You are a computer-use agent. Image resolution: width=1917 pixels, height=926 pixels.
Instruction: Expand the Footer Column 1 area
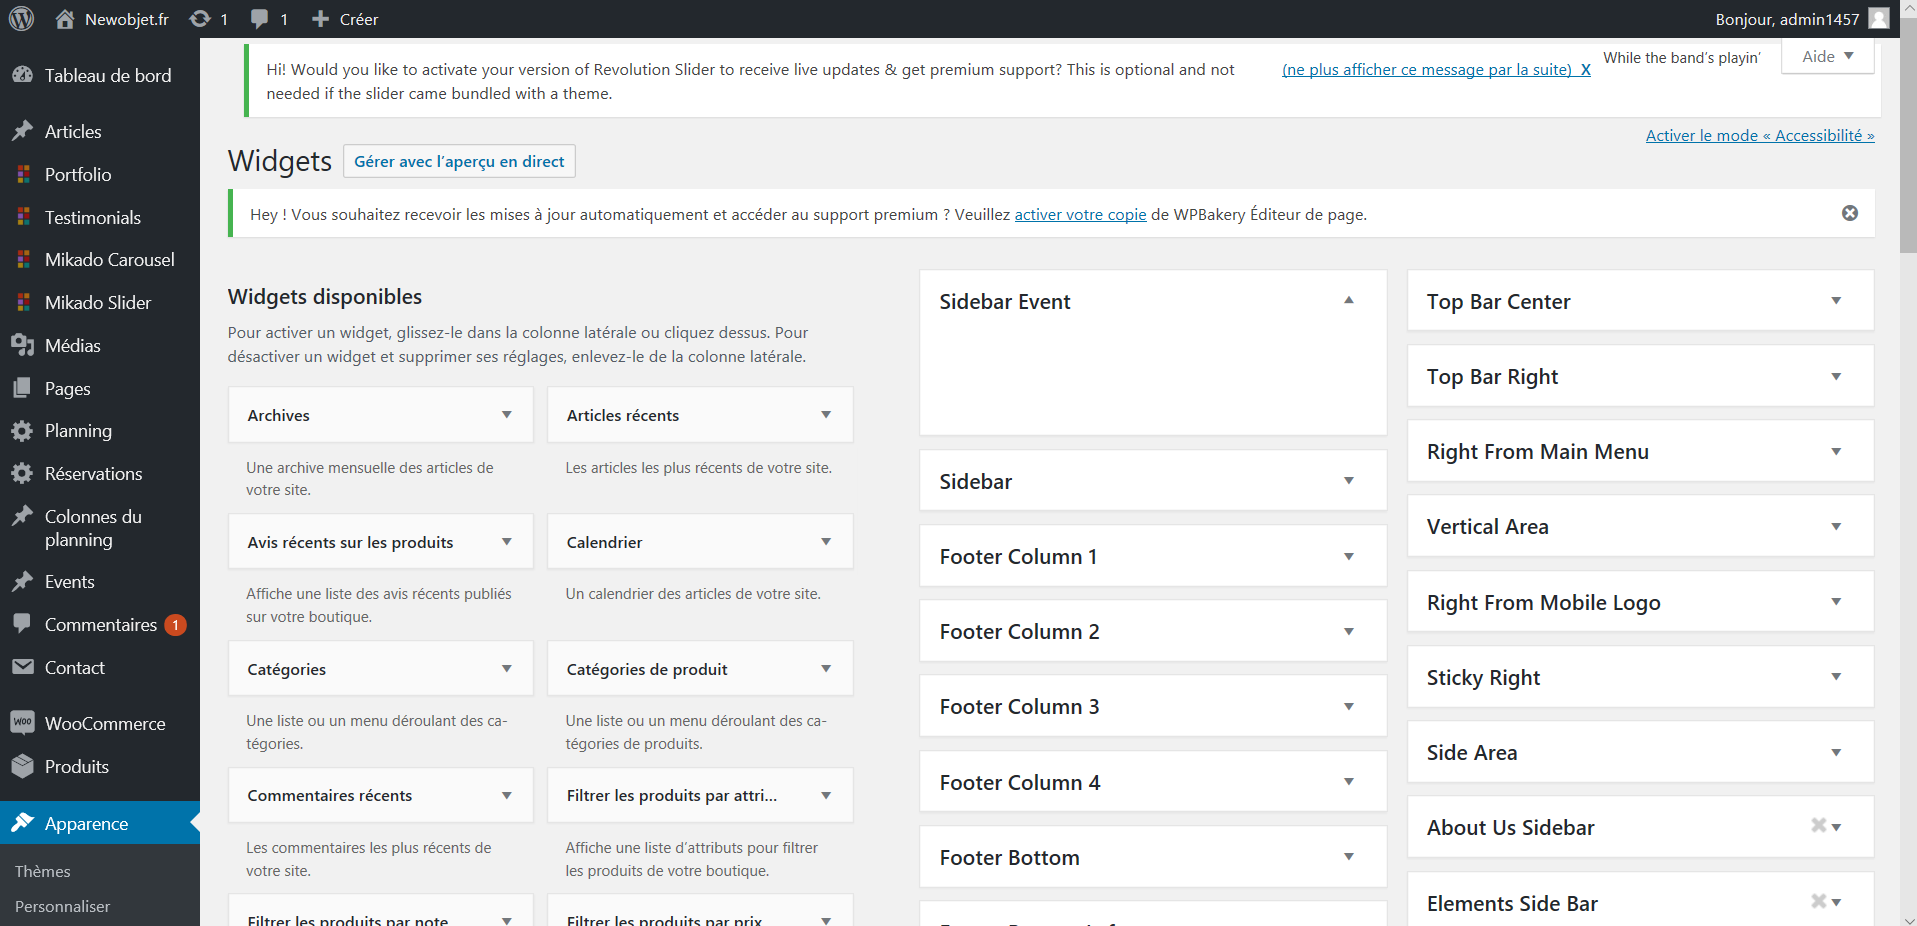1348,556
